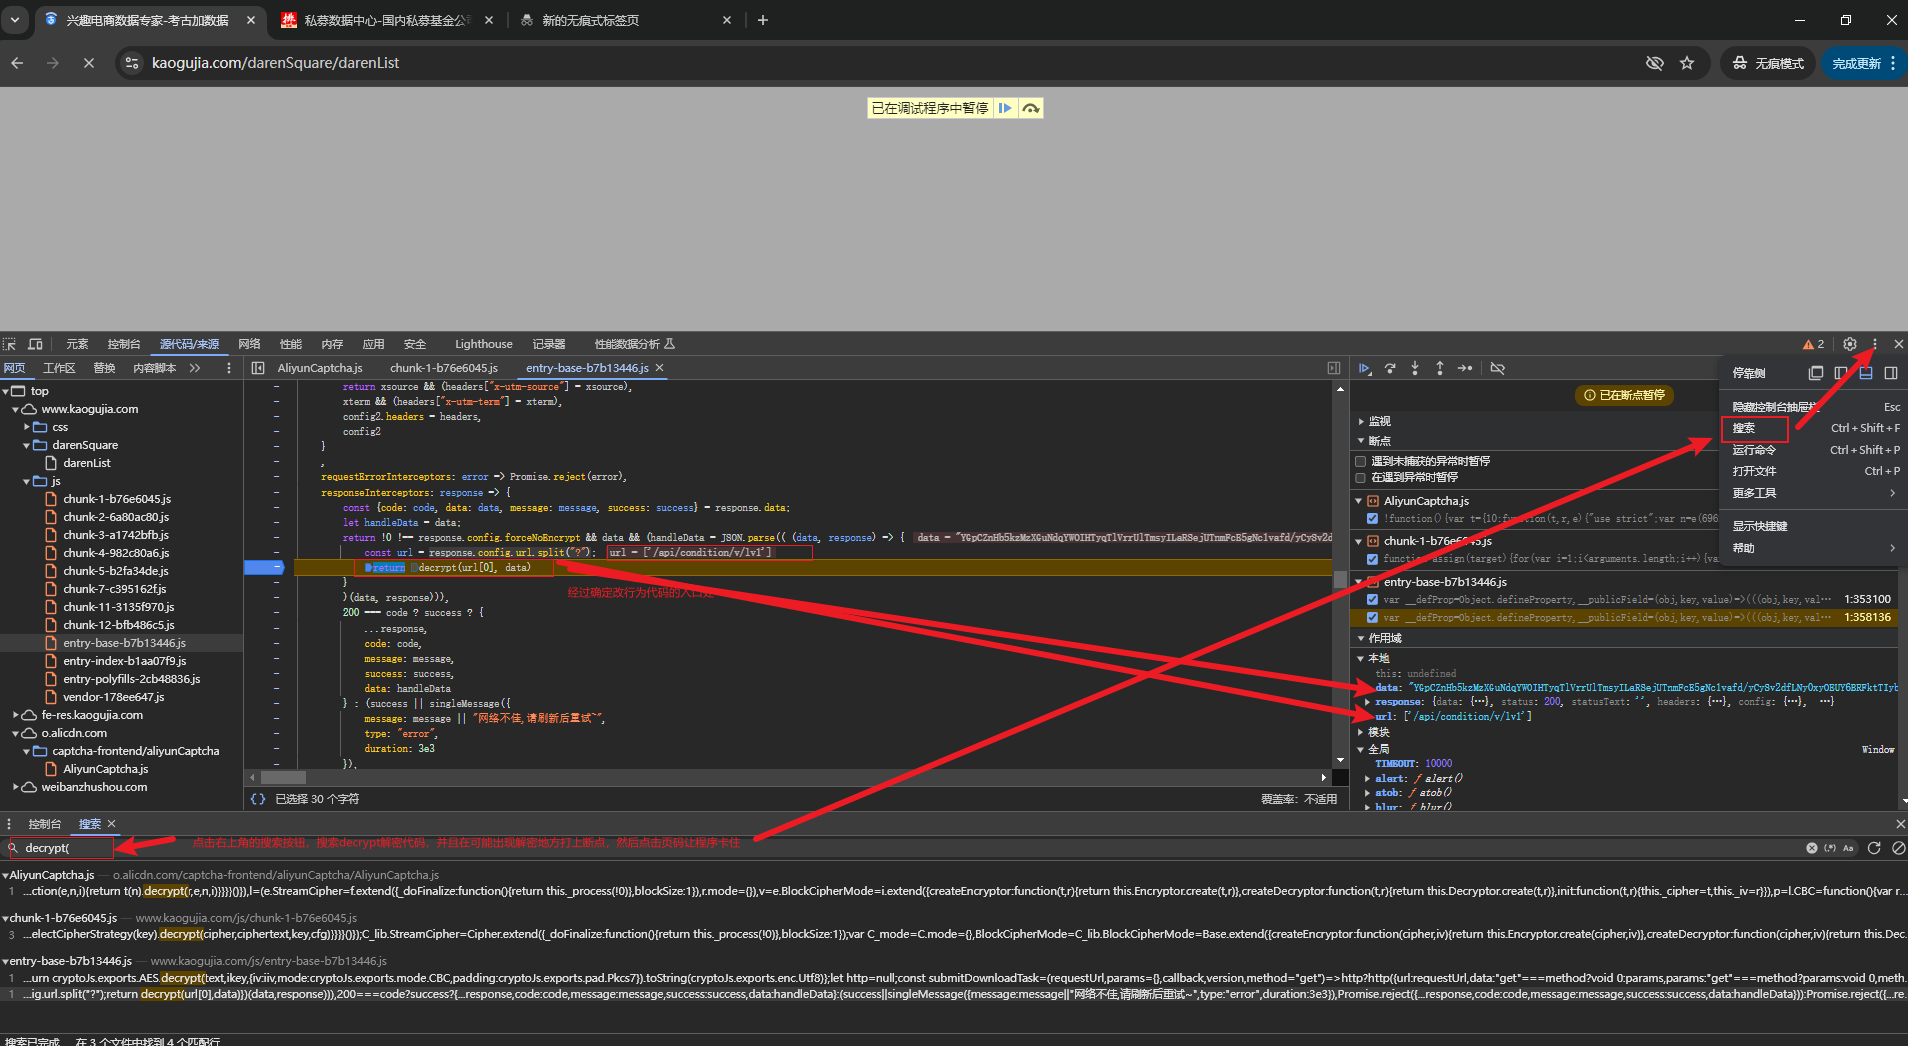This screenshot has width=1908, height=1046.
Task: Open the AliyunCaptcha.js editor tab
Action: (320, 368)
